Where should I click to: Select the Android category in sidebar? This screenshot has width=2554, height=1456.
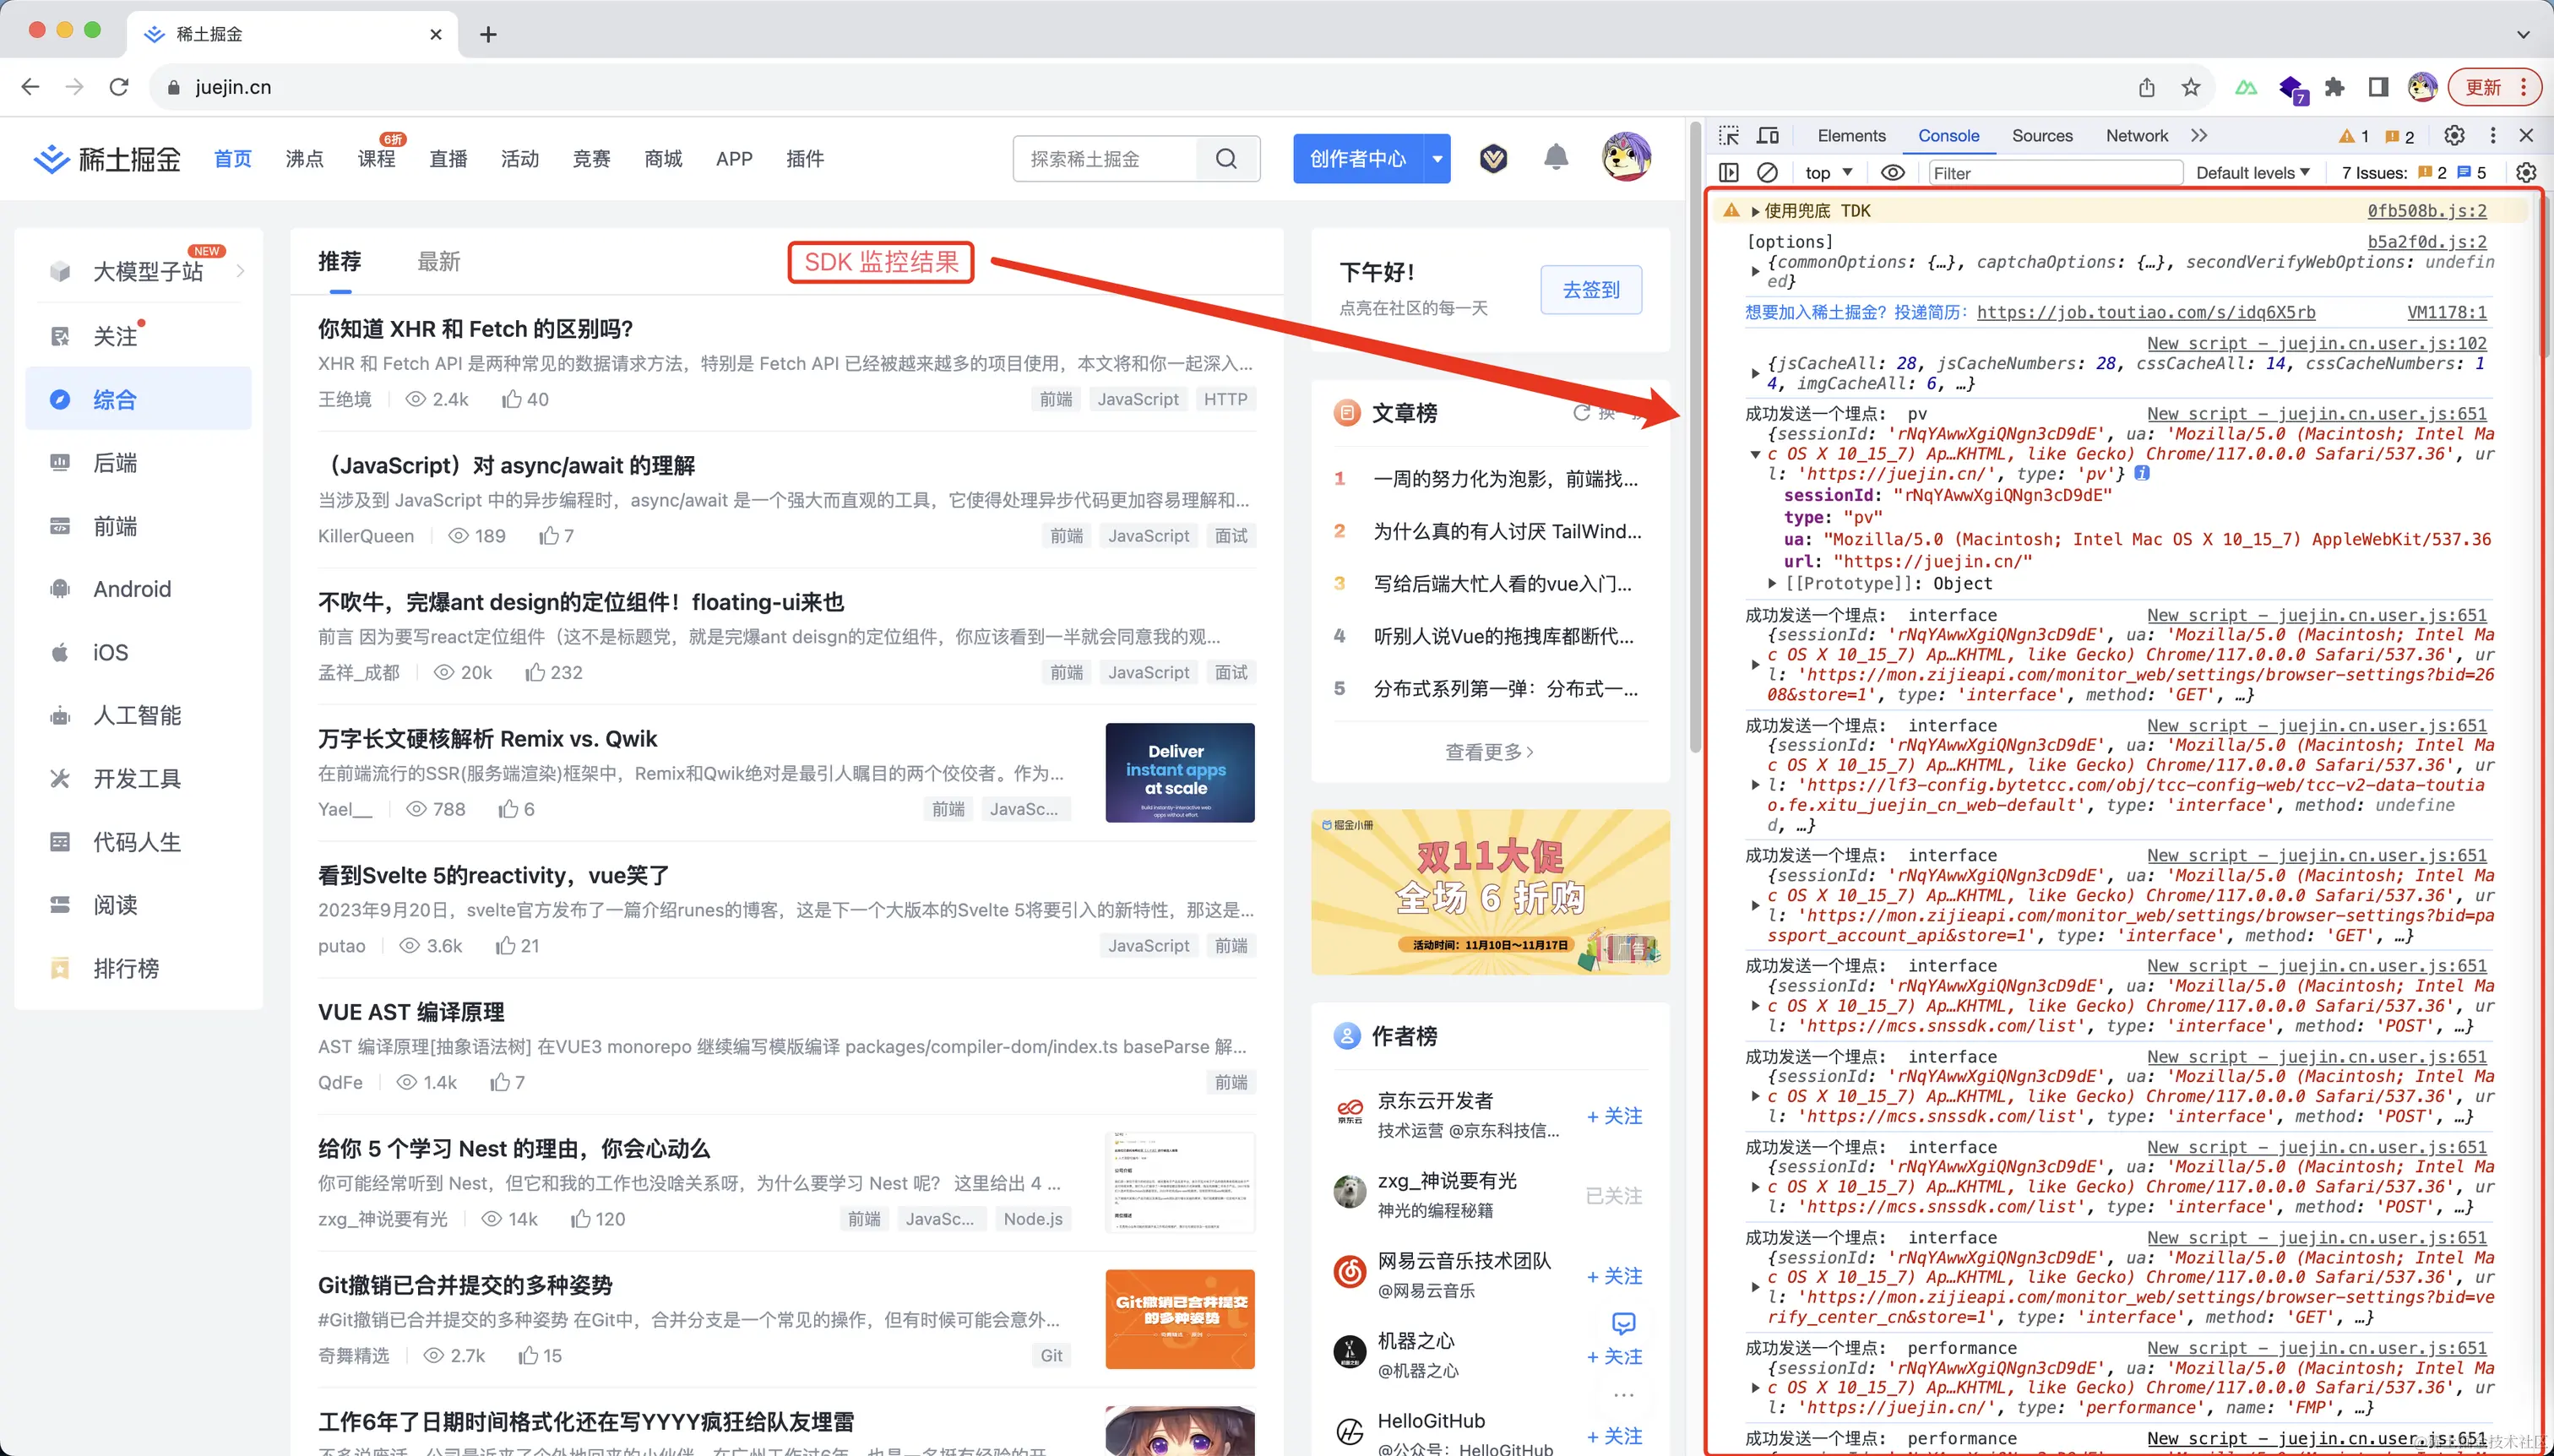click(138, 588)
